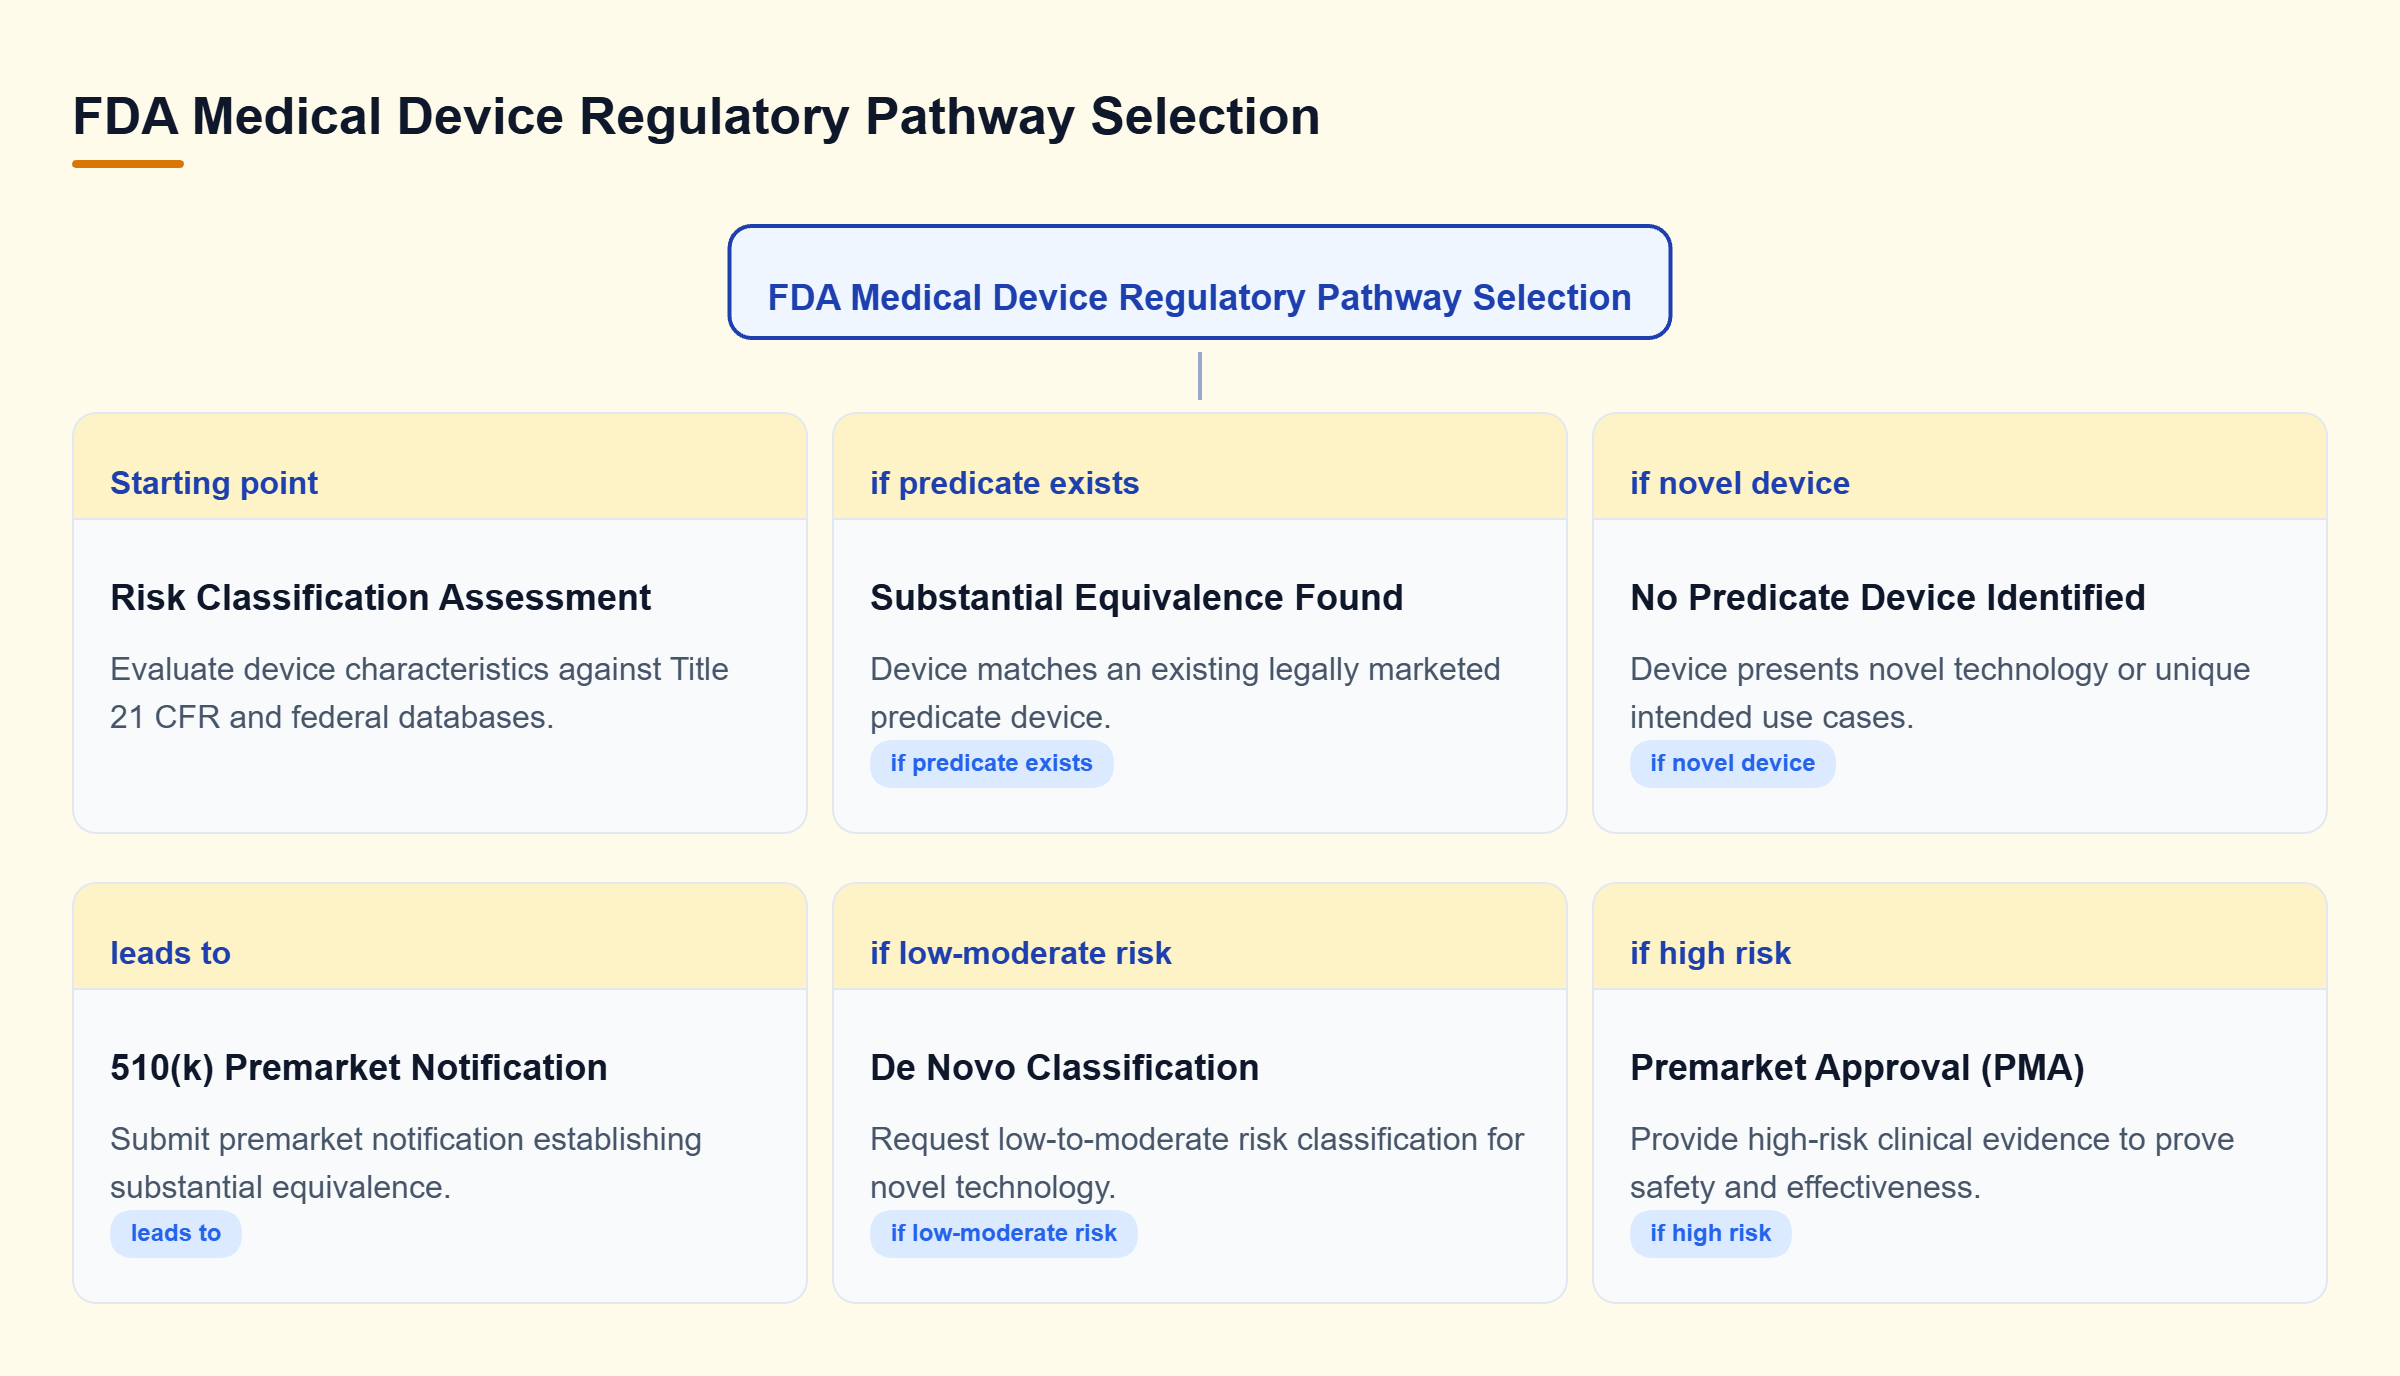Select the '510(k) Premarket Notification' title
This screenshot has height=1376, width=2400.
tap(358, 1067)
